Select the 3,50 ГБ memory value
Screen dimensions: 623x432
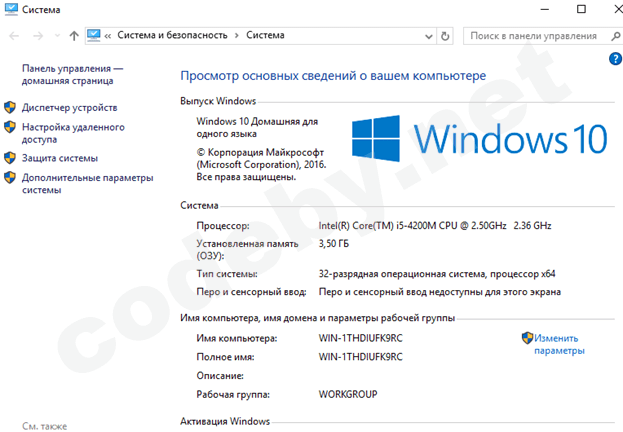(x=334, y=244)
